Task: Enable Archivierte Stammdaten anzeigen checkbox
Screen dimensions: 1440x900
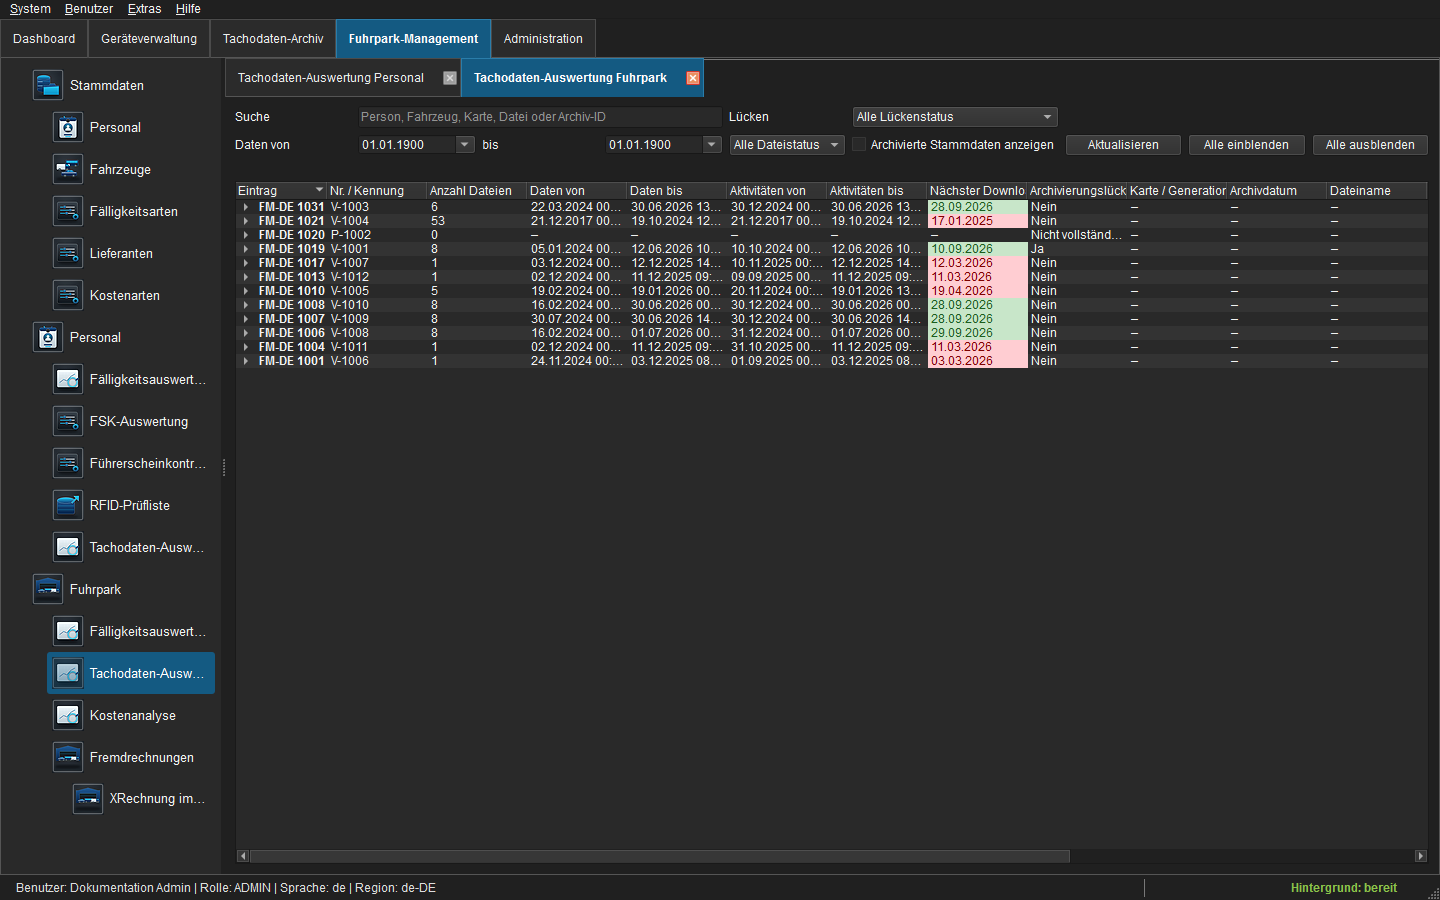Action: click(x=859, y=145)
